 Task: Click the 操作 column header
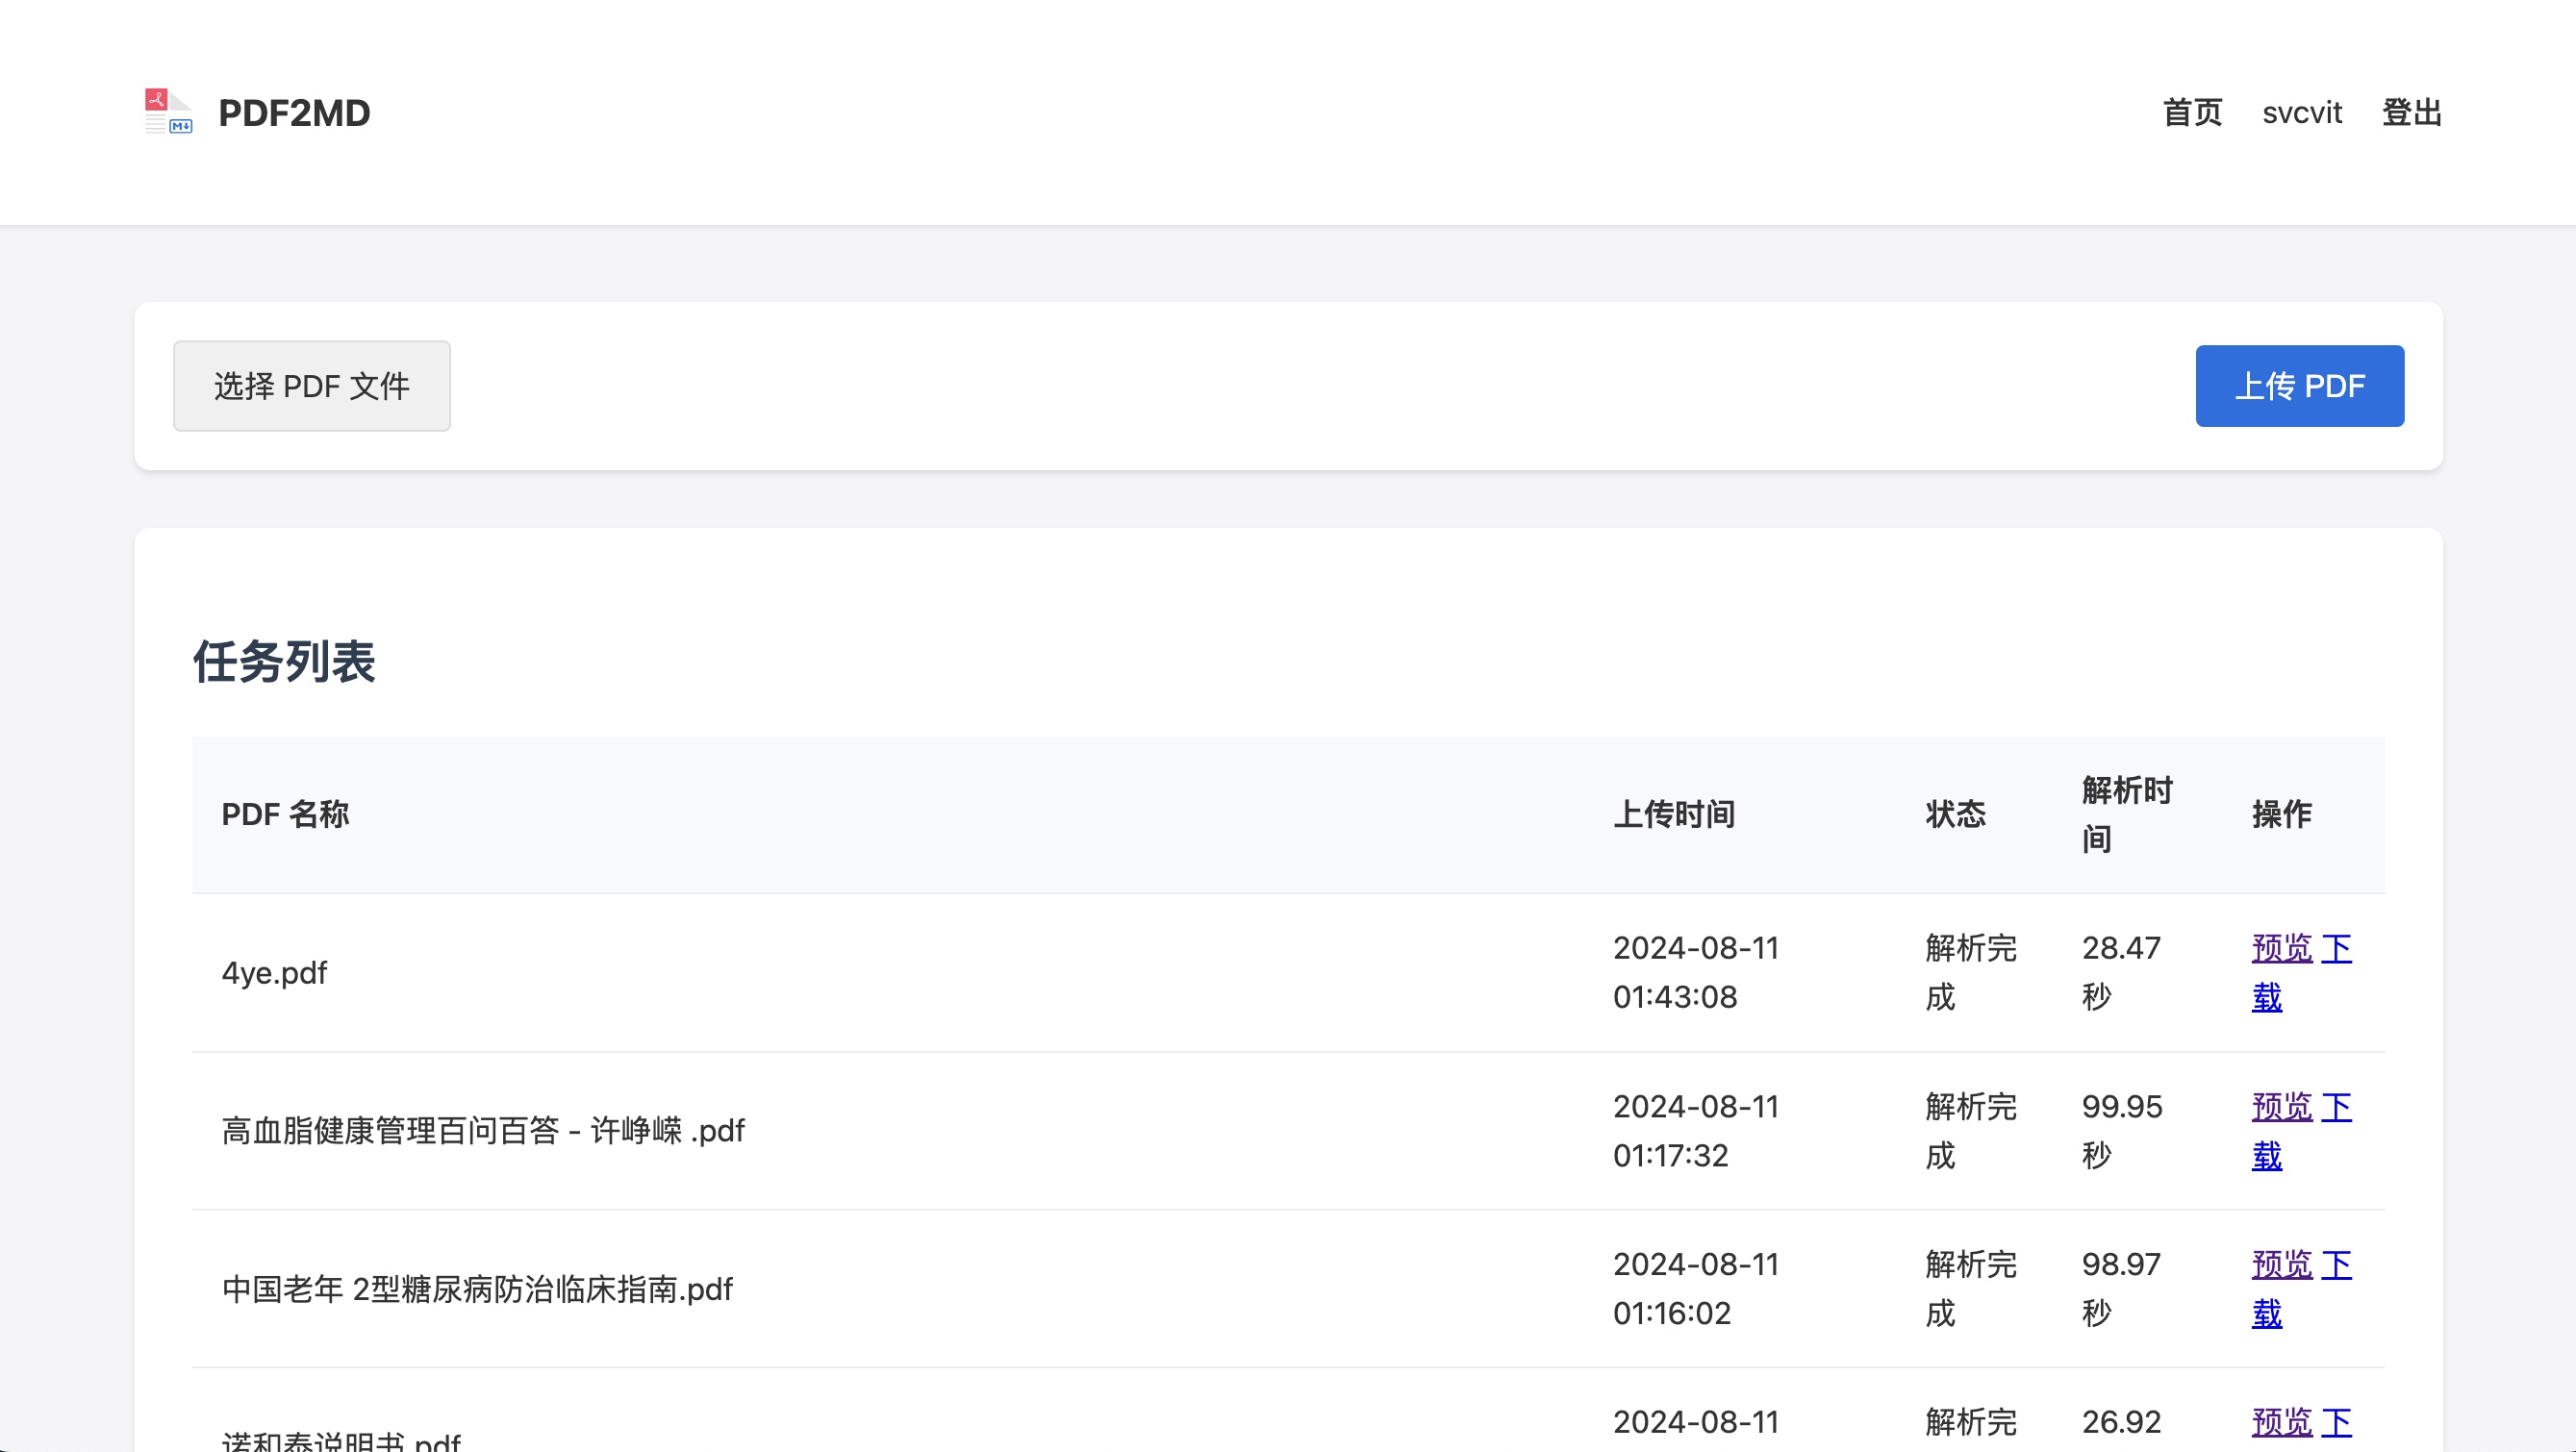pyautogui.click(x=2282, y=815)
